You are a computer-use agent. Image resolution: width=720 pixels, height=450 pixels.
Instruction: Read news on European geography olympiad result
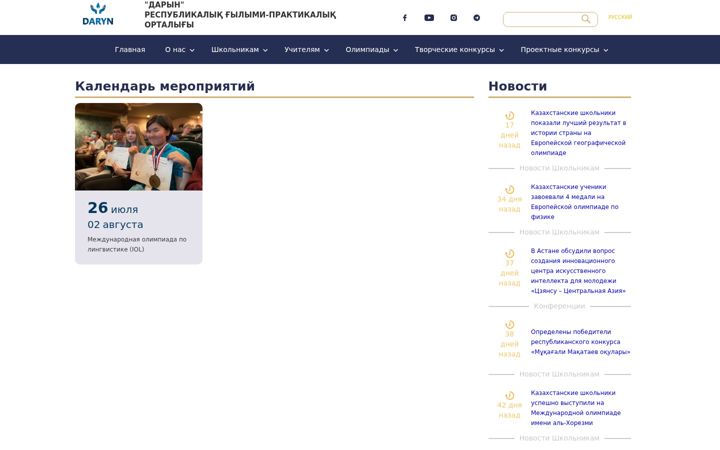pyautogui.click(x=578, y=133)
